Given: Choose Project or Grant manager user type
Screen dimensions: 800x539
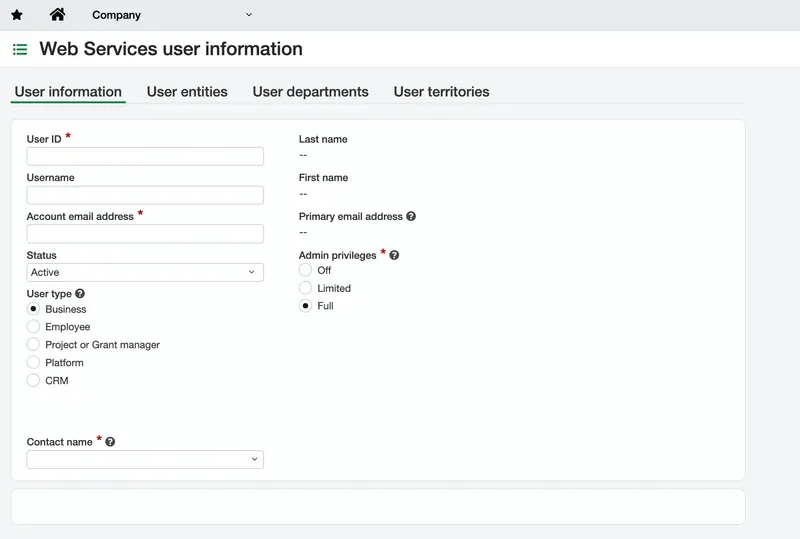Looking at the screenshot, I should [x=33, y=345].
